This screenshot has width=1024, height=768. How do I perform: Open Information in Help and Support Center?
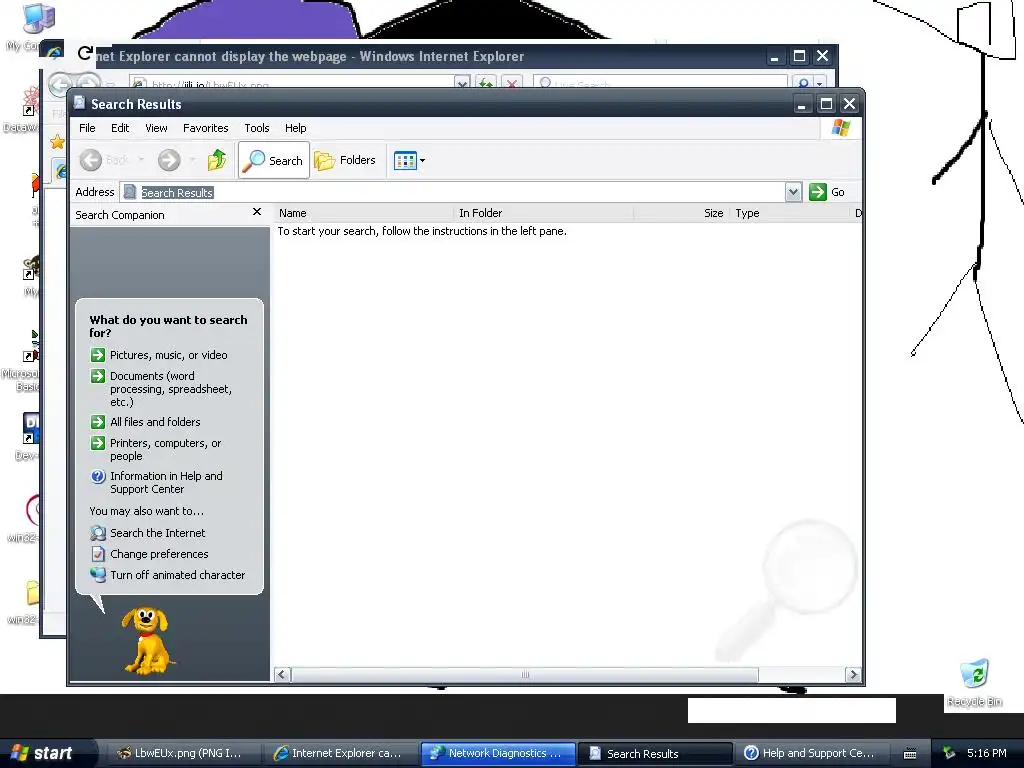click(166, 483)
